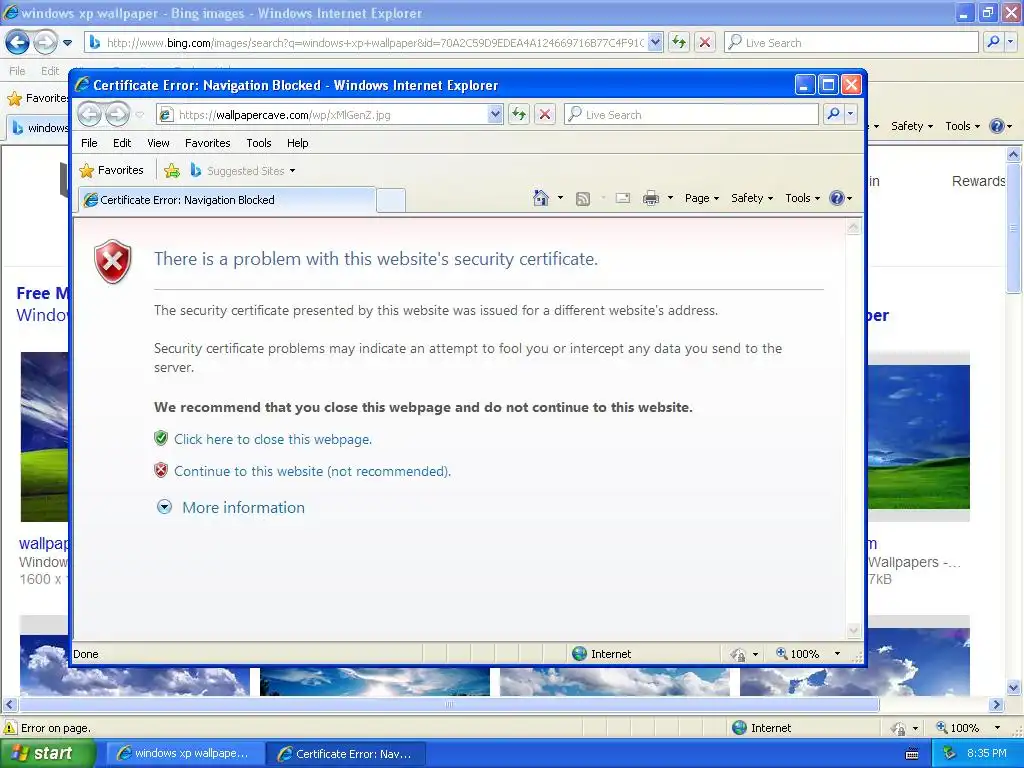
Task: Refresh the wallpapercave.com page
Action: (x=519, y=114)
